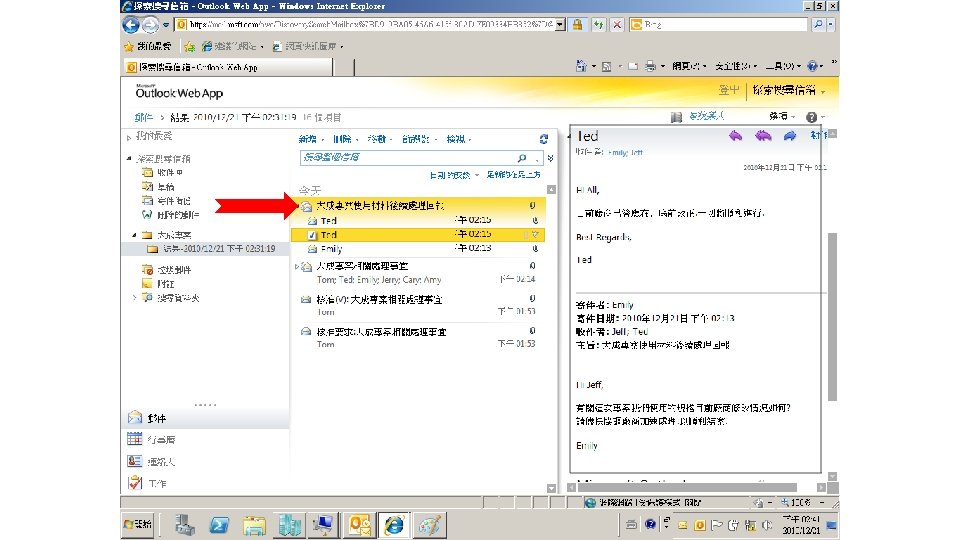This screenshot has height=540, width=960.
Task: Click the 郵件 breadcrumb link
Action: click(143, 117)
